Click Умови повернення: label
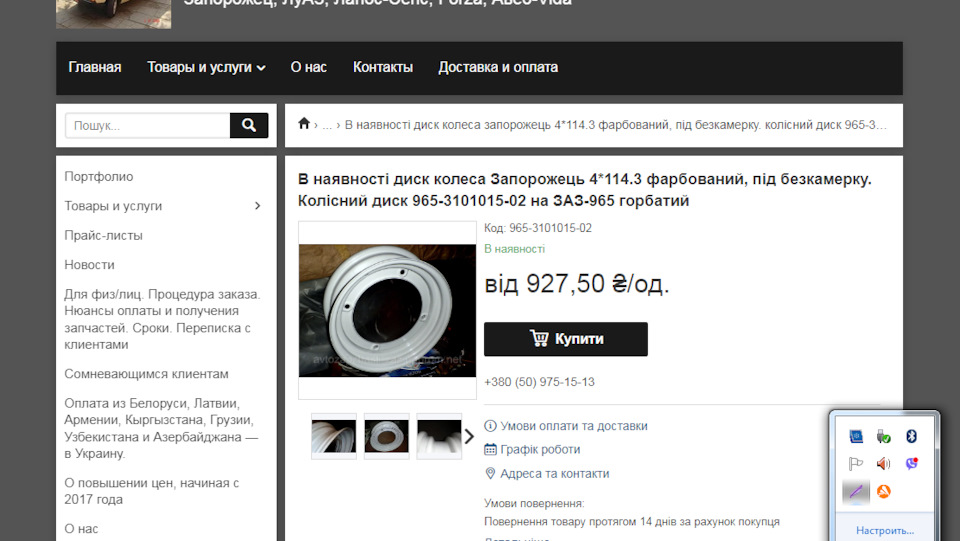The height and width of the screenshot is (541, 960). click(x=534, y=503)
